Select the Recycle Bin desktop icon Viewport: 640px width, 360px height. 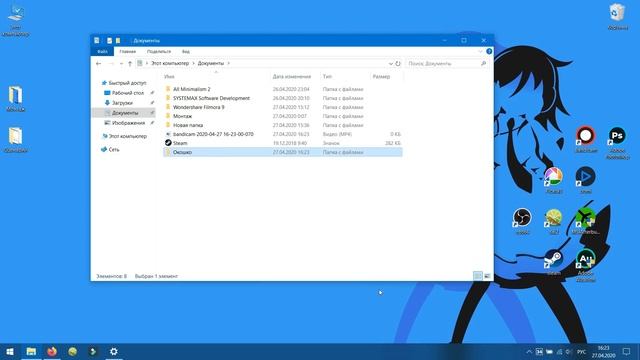point(617,16)
